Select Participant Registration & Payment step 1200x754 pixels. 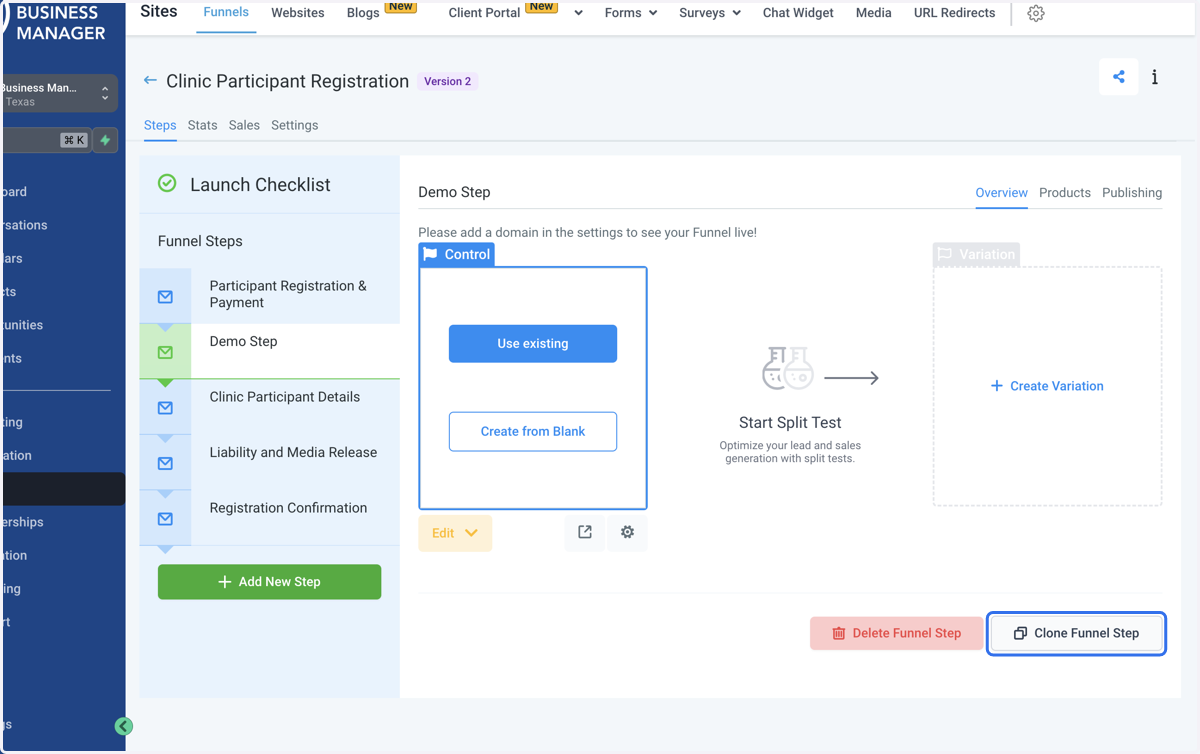click(x=270, y=295)
